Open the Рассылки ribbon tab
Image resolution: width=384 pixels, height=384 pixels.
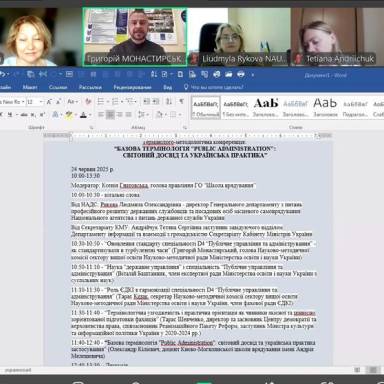click(90, 87)
